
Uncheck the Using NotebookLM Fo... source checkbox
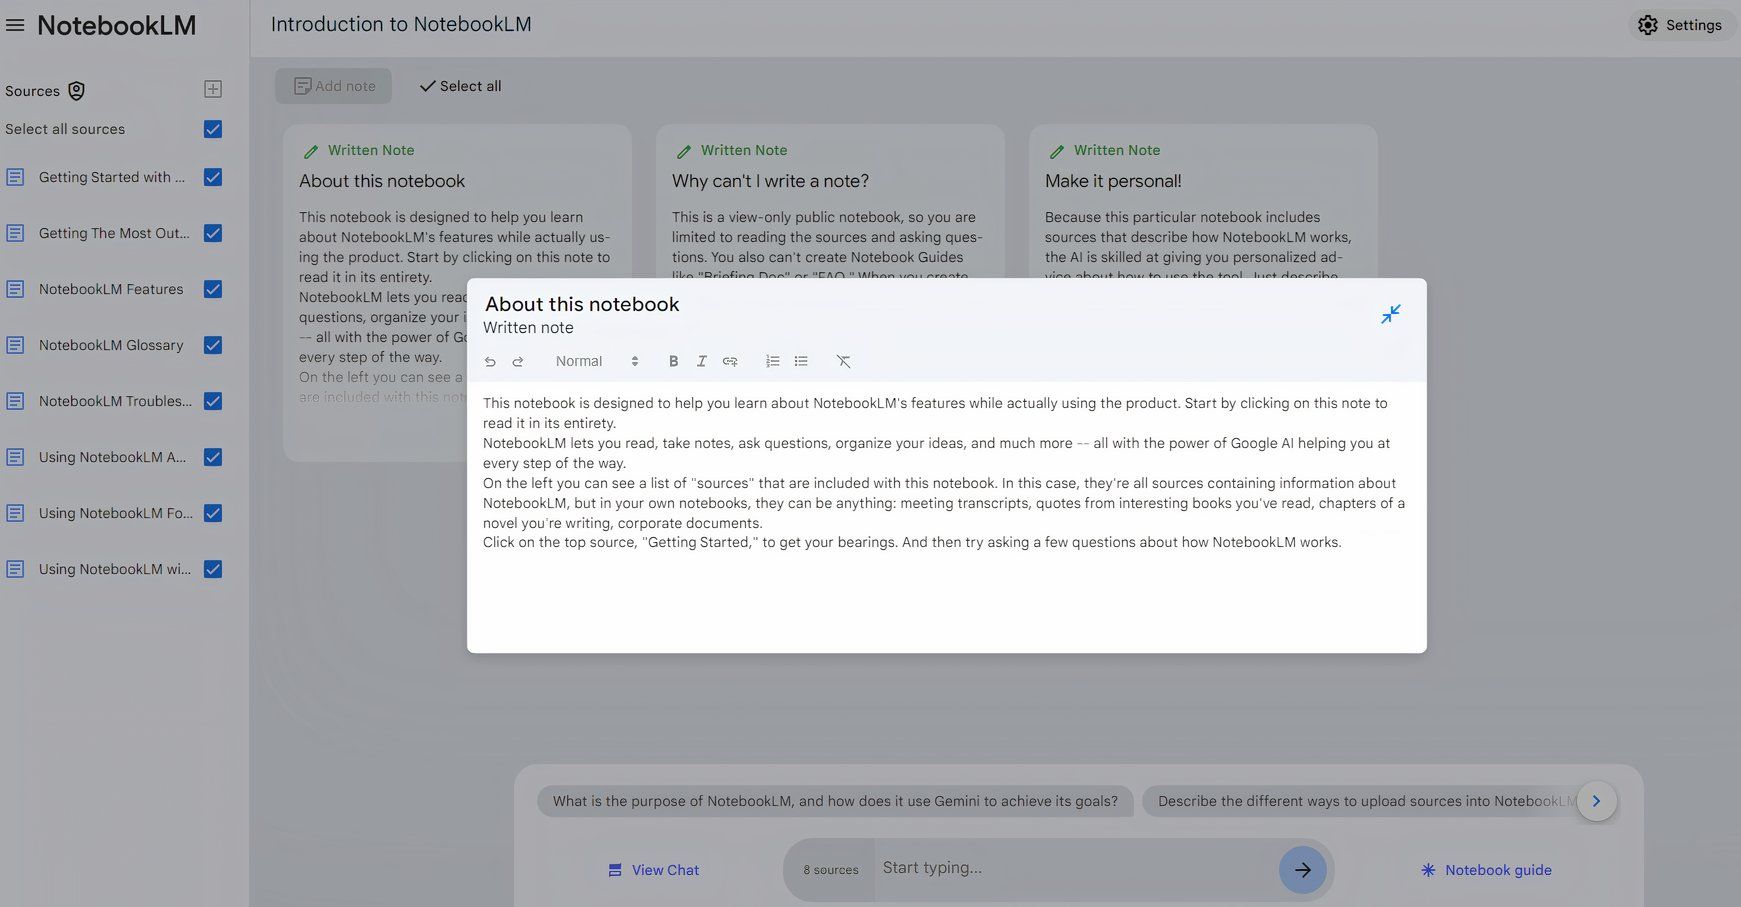[213, 513]
